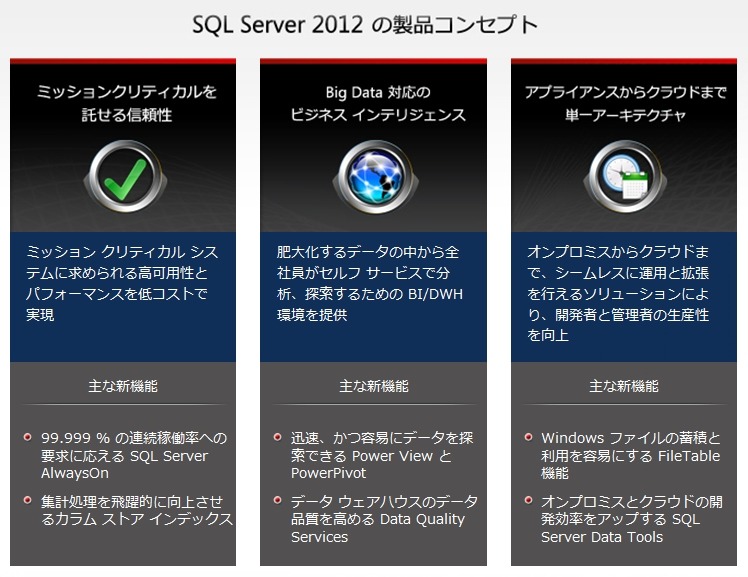Click the "Power View と PowerPivot" bullet text
748x577 pixels.
(382, 455)
